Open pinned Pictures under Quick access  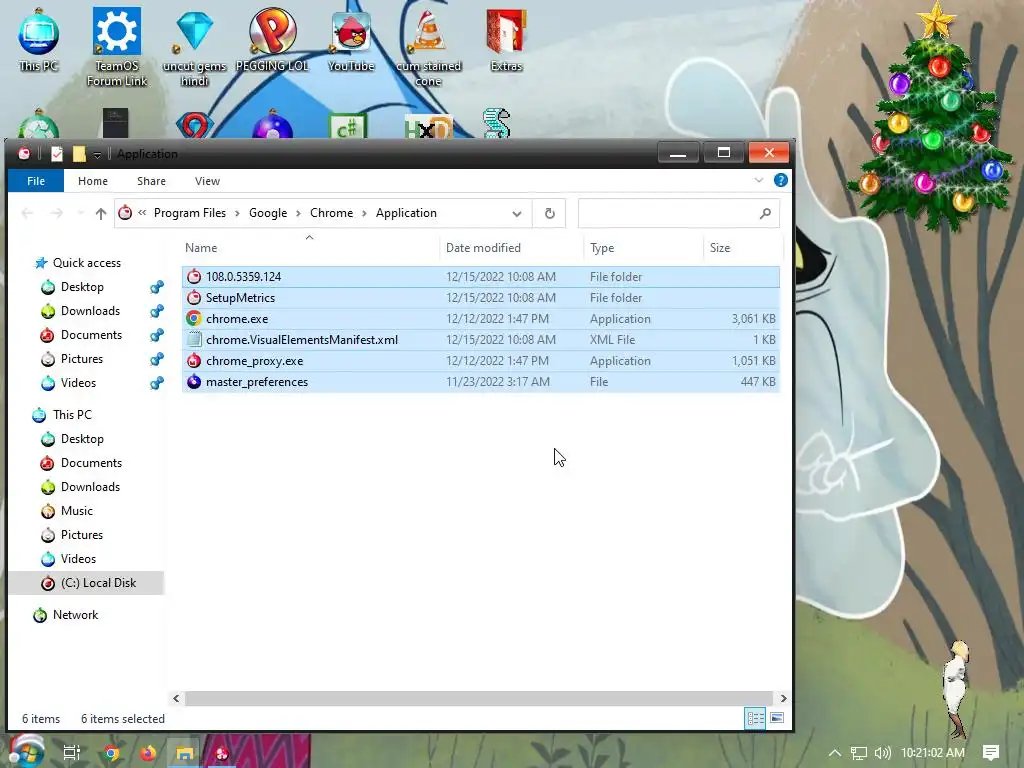(x=82, y=359)
